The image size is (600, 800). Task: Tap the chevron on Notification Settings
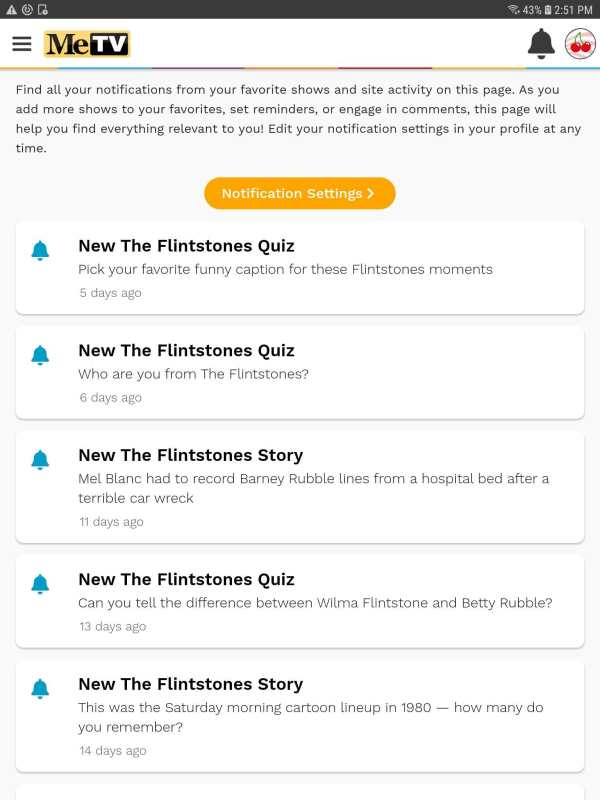click(x=371, y=193)
